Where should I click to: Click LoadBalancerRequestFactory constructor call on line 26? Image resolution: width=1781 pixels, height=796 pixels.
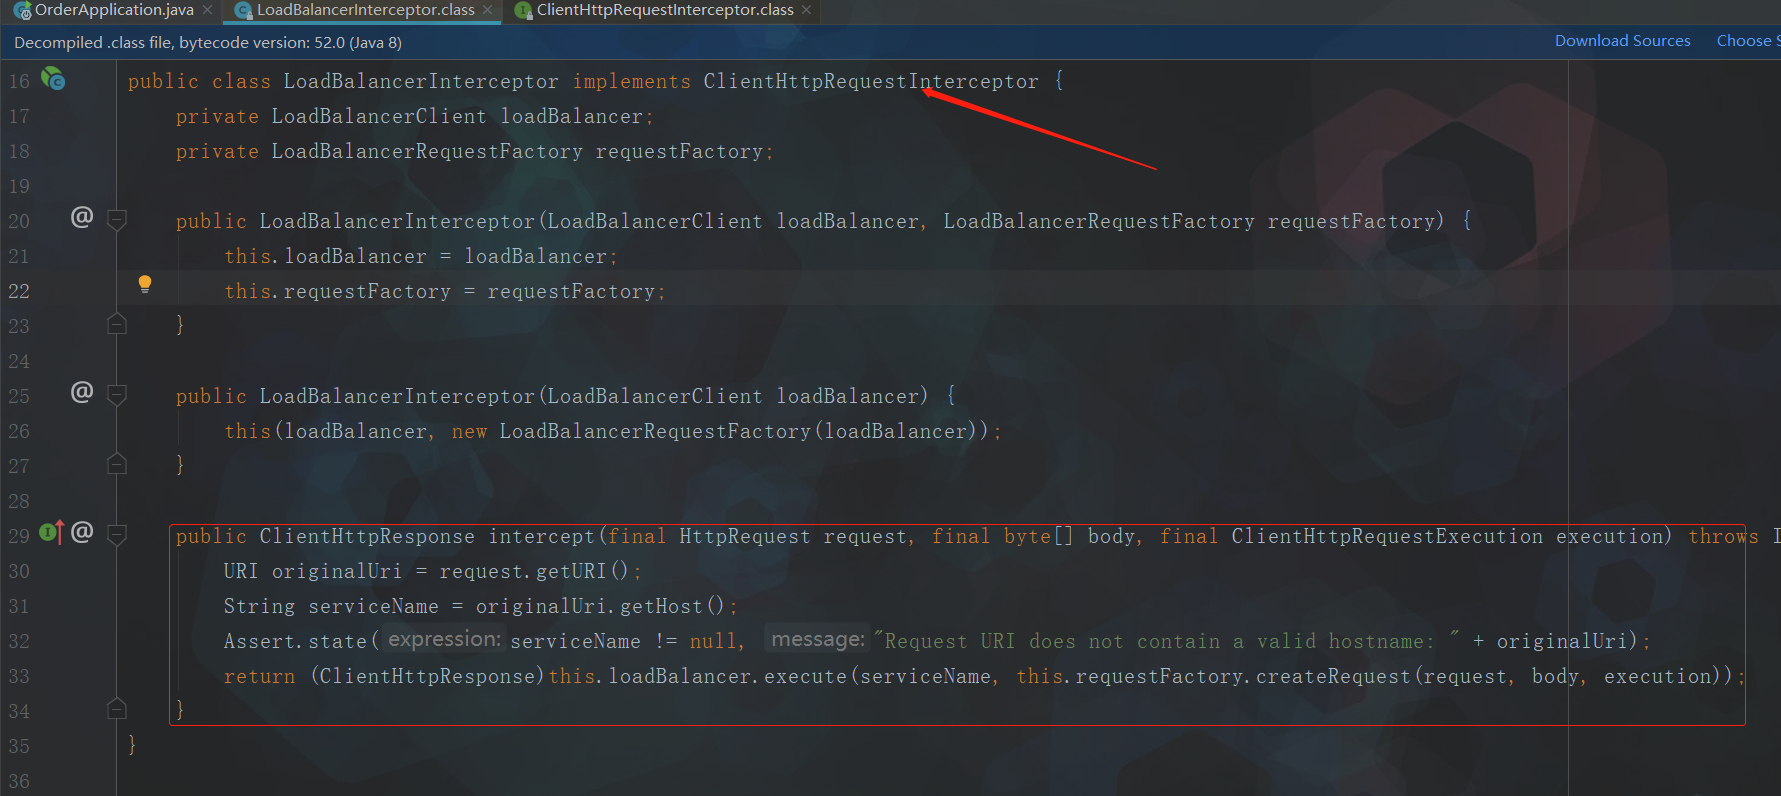tap(655, 431)
